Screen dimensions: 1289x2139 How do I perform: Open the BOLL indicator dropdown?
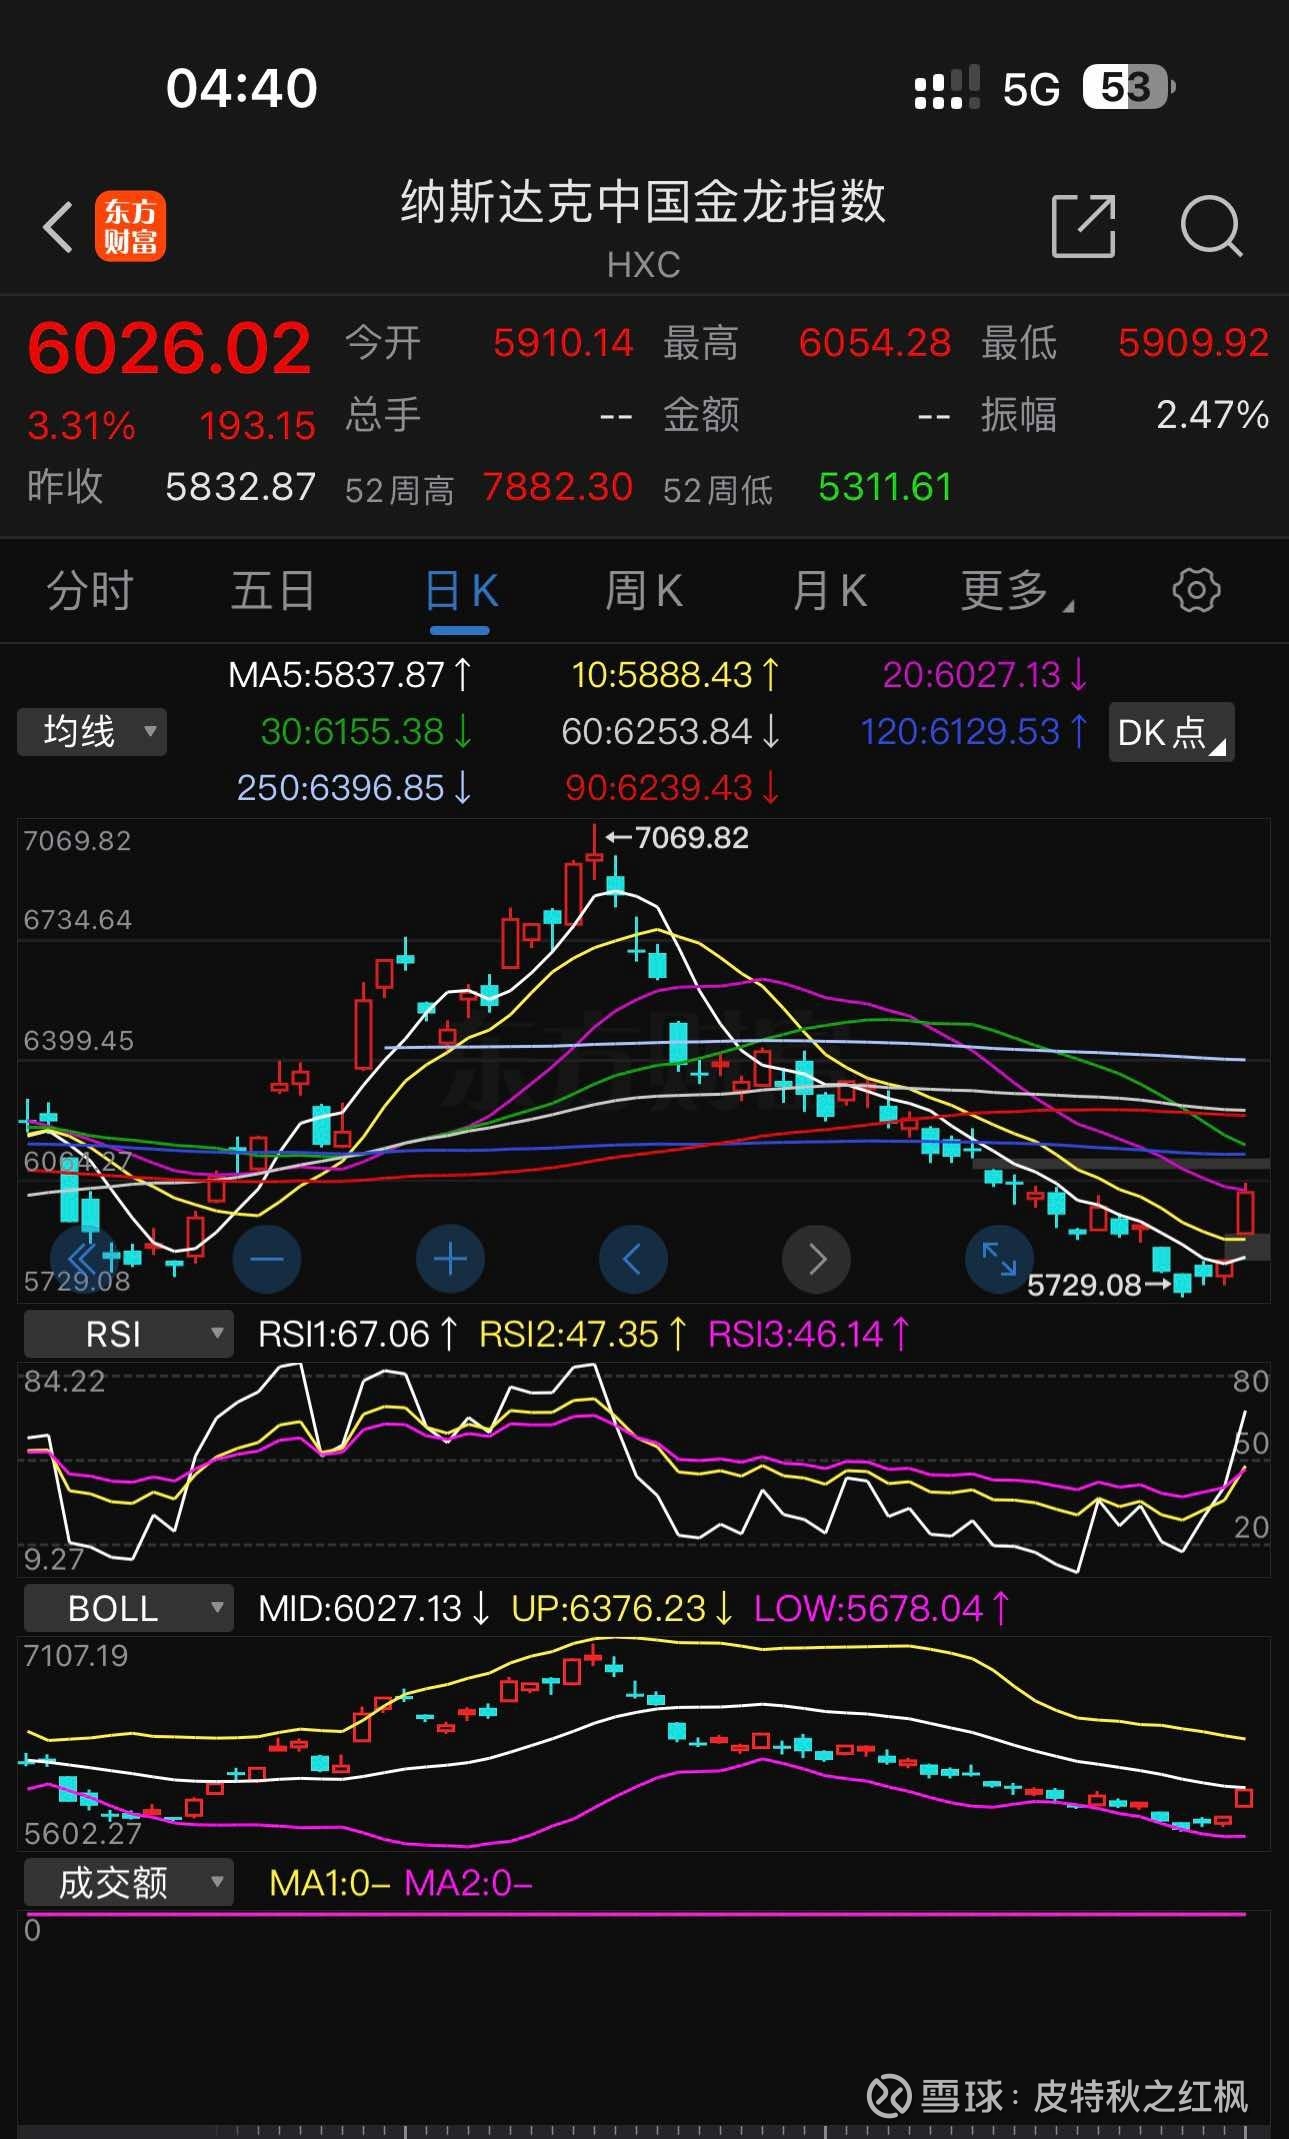[x=128, y=1608]
